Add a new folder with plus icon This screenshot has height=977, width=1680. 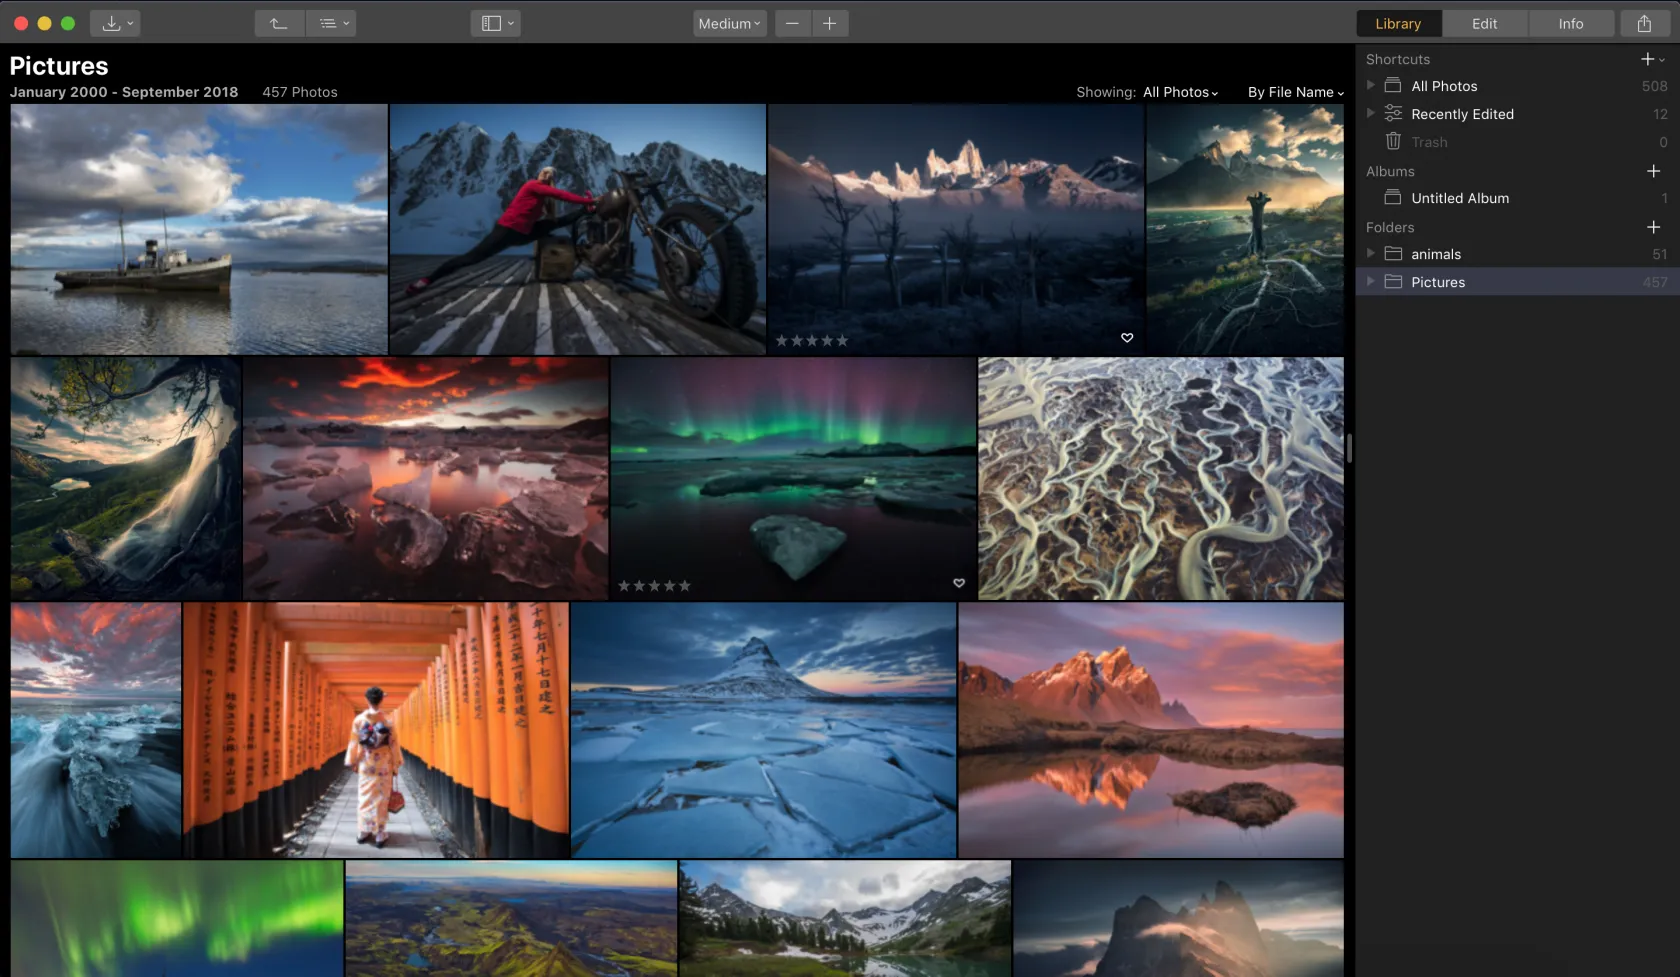(1653, 227)
